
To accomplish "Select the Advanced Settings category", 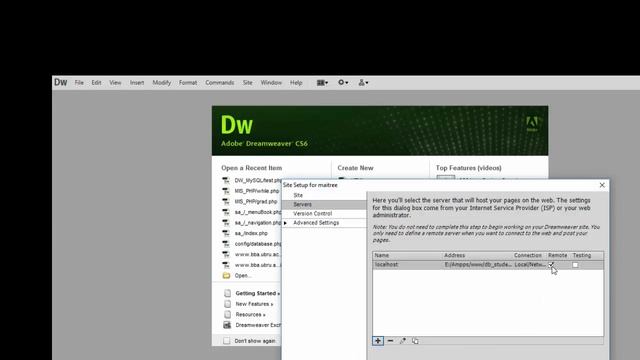I will coord(324,223).
